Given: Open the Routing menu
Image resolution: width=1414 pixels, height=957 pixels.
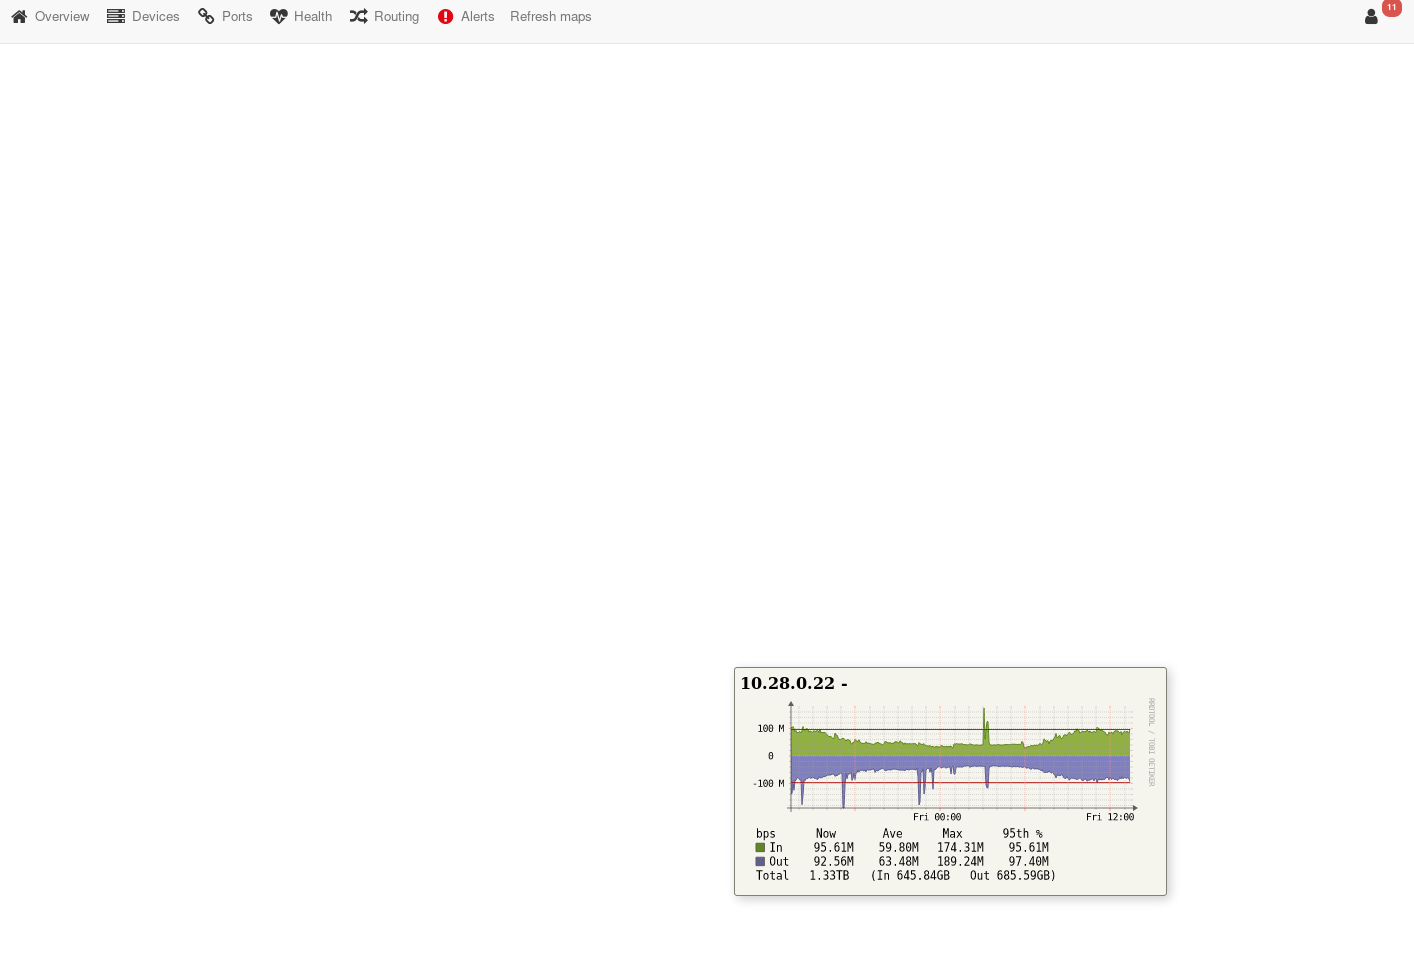Looking at the screenshot, I should click(x=396, y=16).
